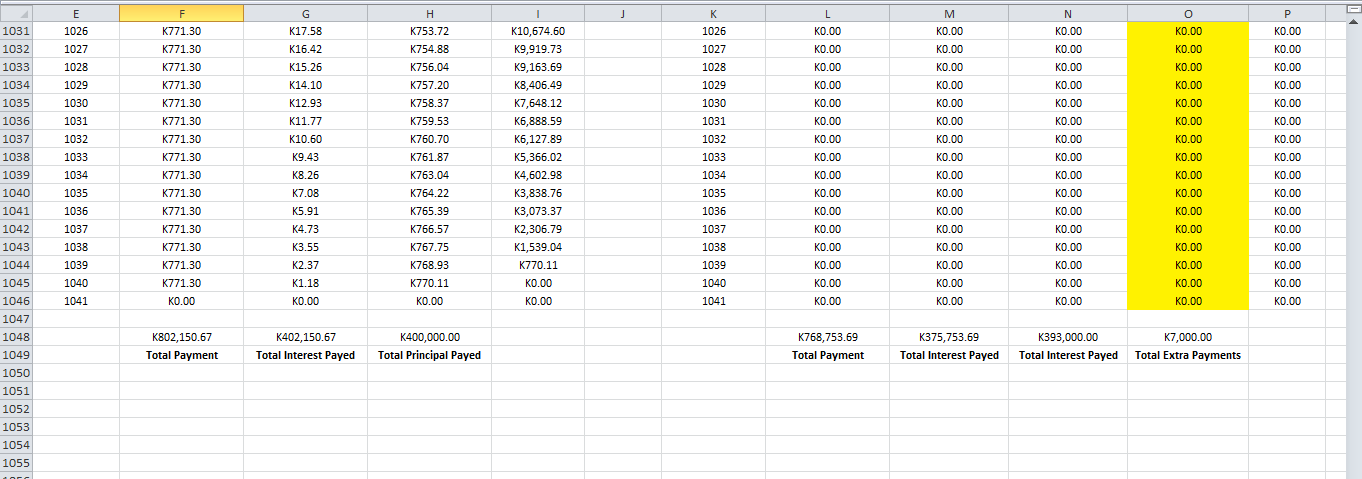Click the Total Principal Payed label

(x=429, y=355)
